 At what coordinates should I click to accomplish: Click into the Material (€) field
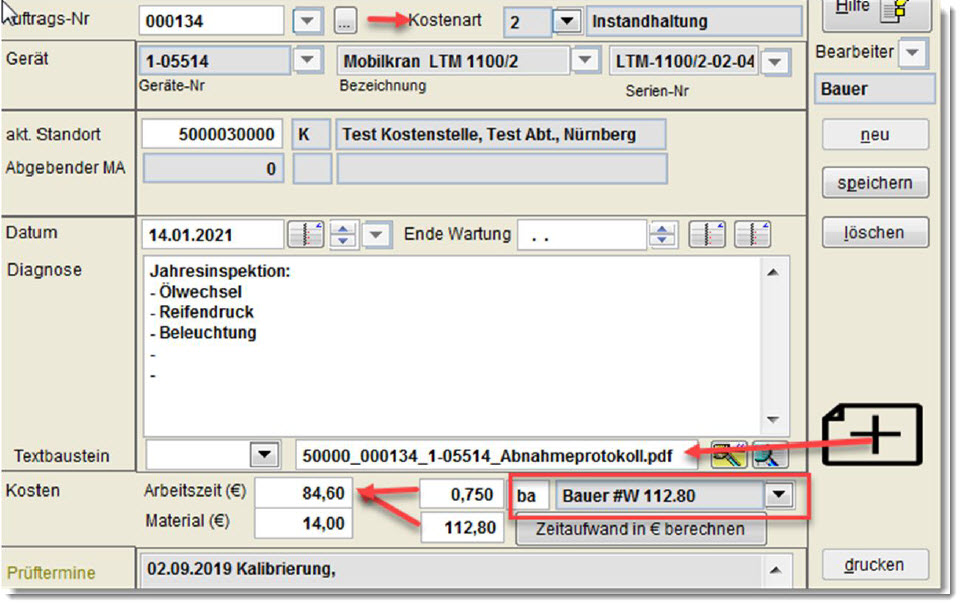coord(303,523)
